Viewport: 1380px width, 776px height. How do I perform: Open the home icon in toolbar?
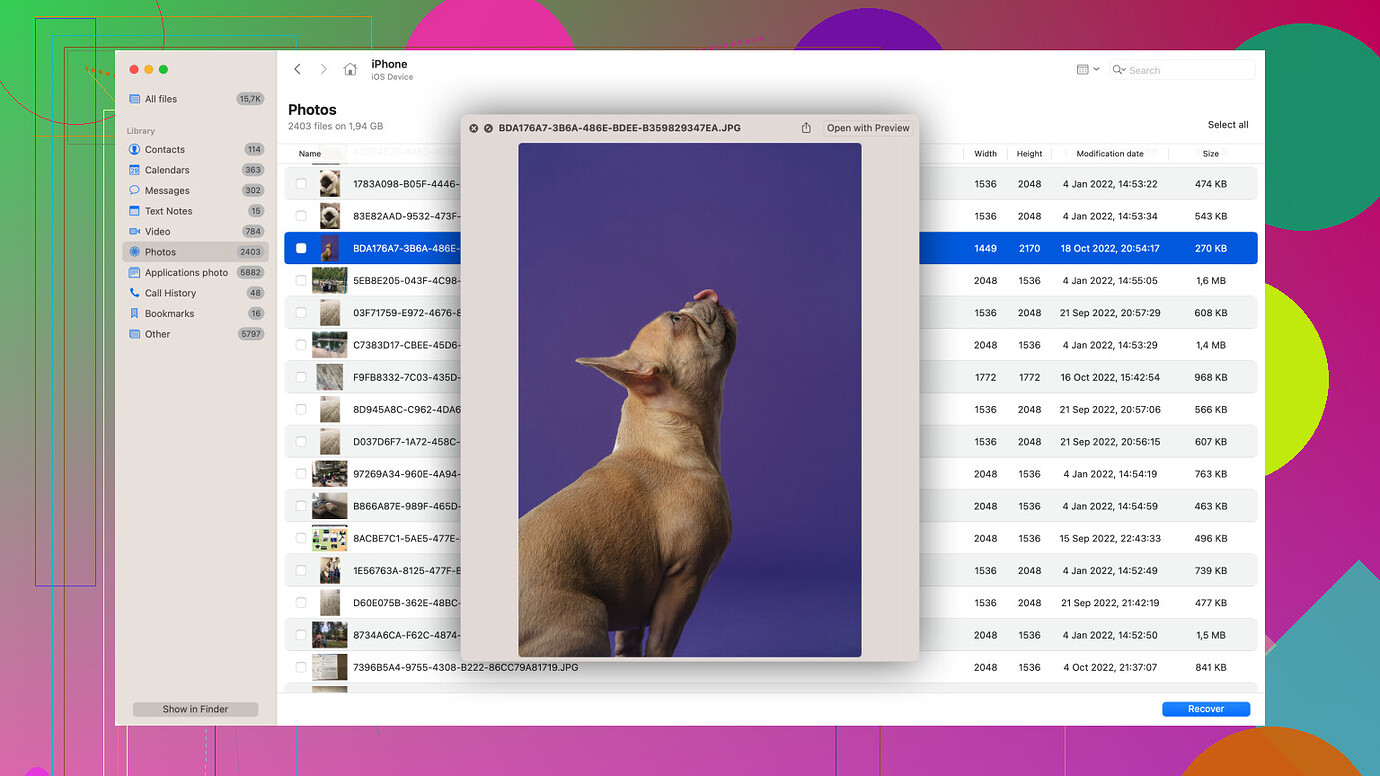[350, 69]
